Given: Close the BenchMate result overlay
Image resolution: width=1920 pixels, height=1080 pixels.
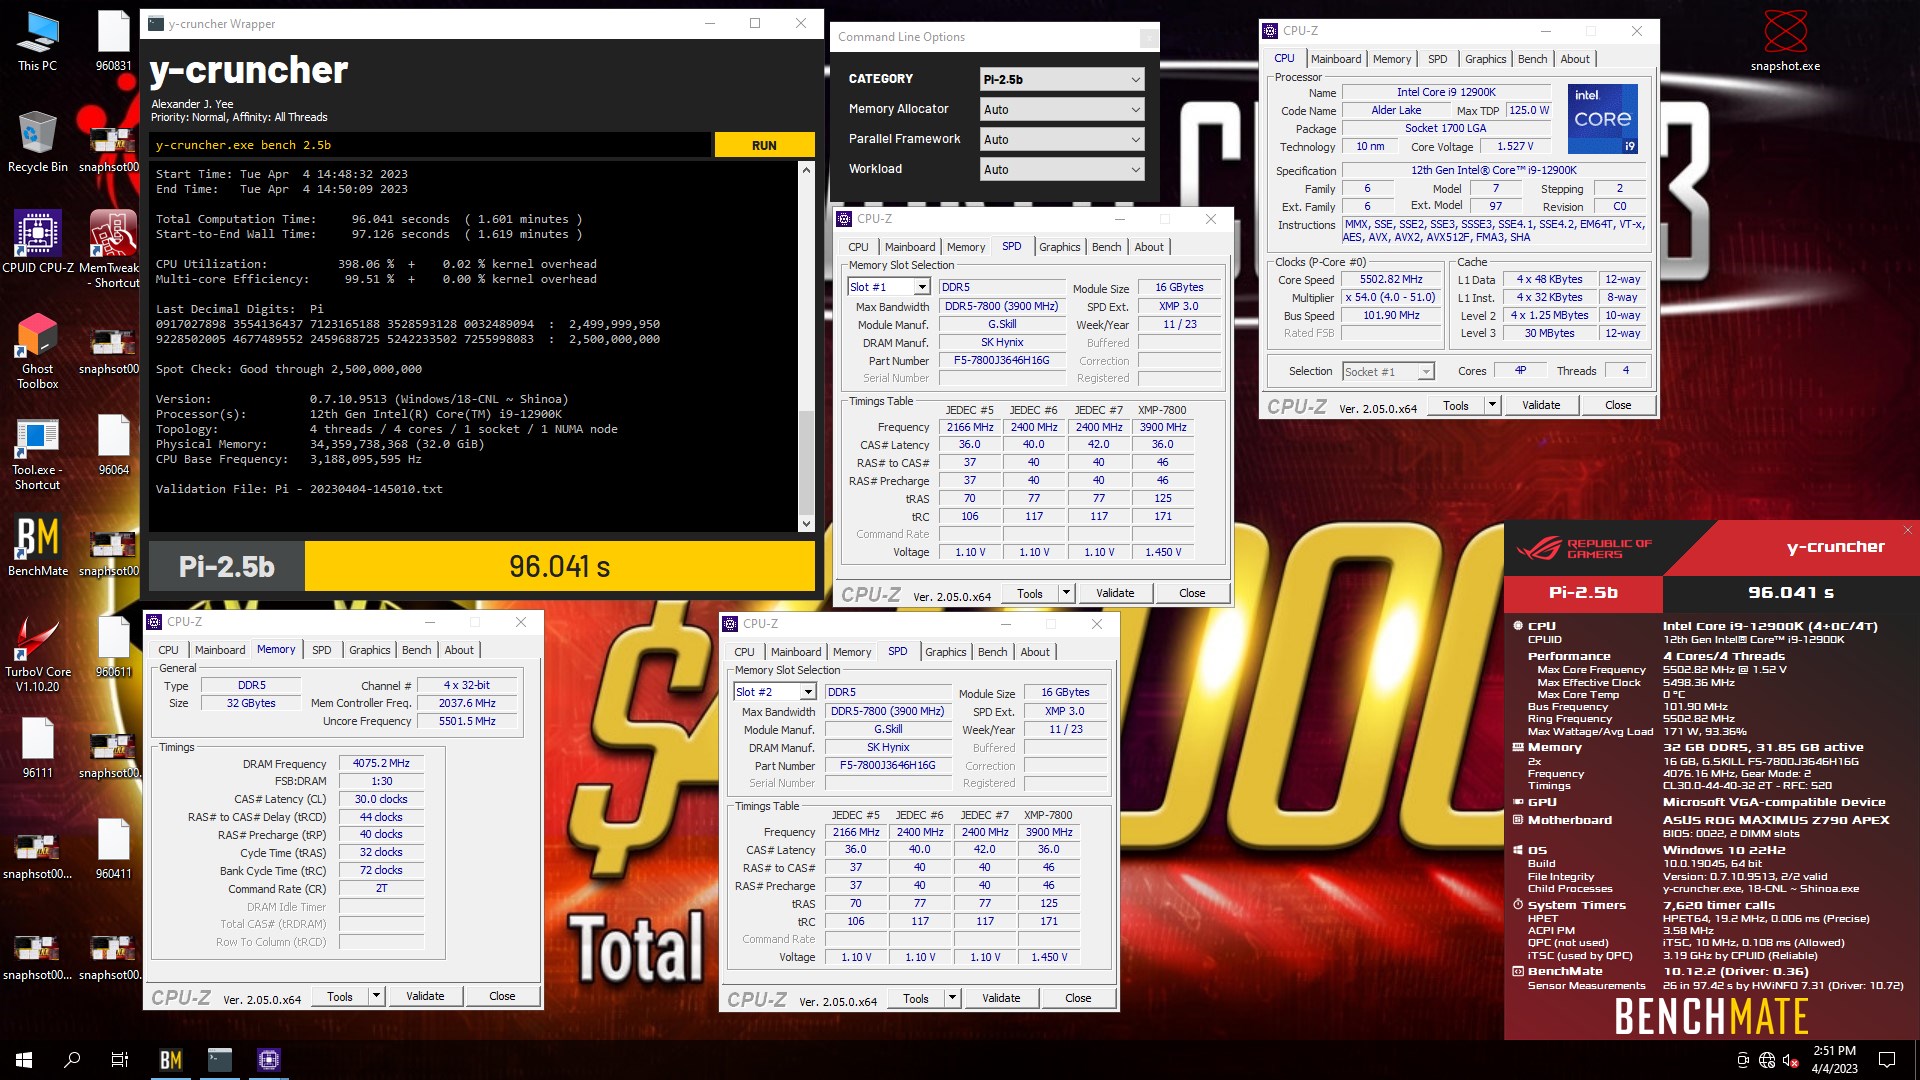Looking at the screenshot, I should coord(1907,530).
